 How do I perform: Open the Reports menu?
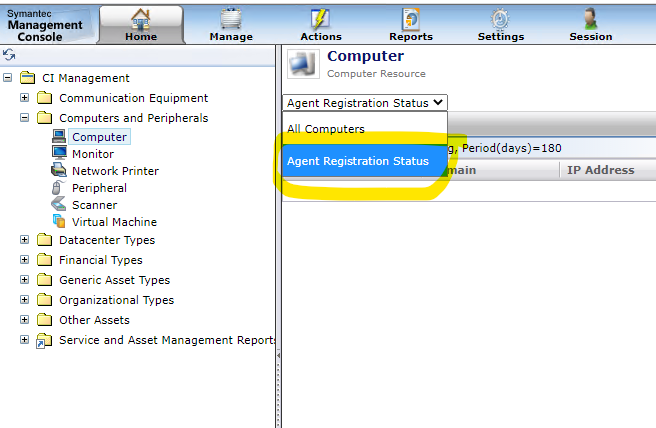(411, 24)
